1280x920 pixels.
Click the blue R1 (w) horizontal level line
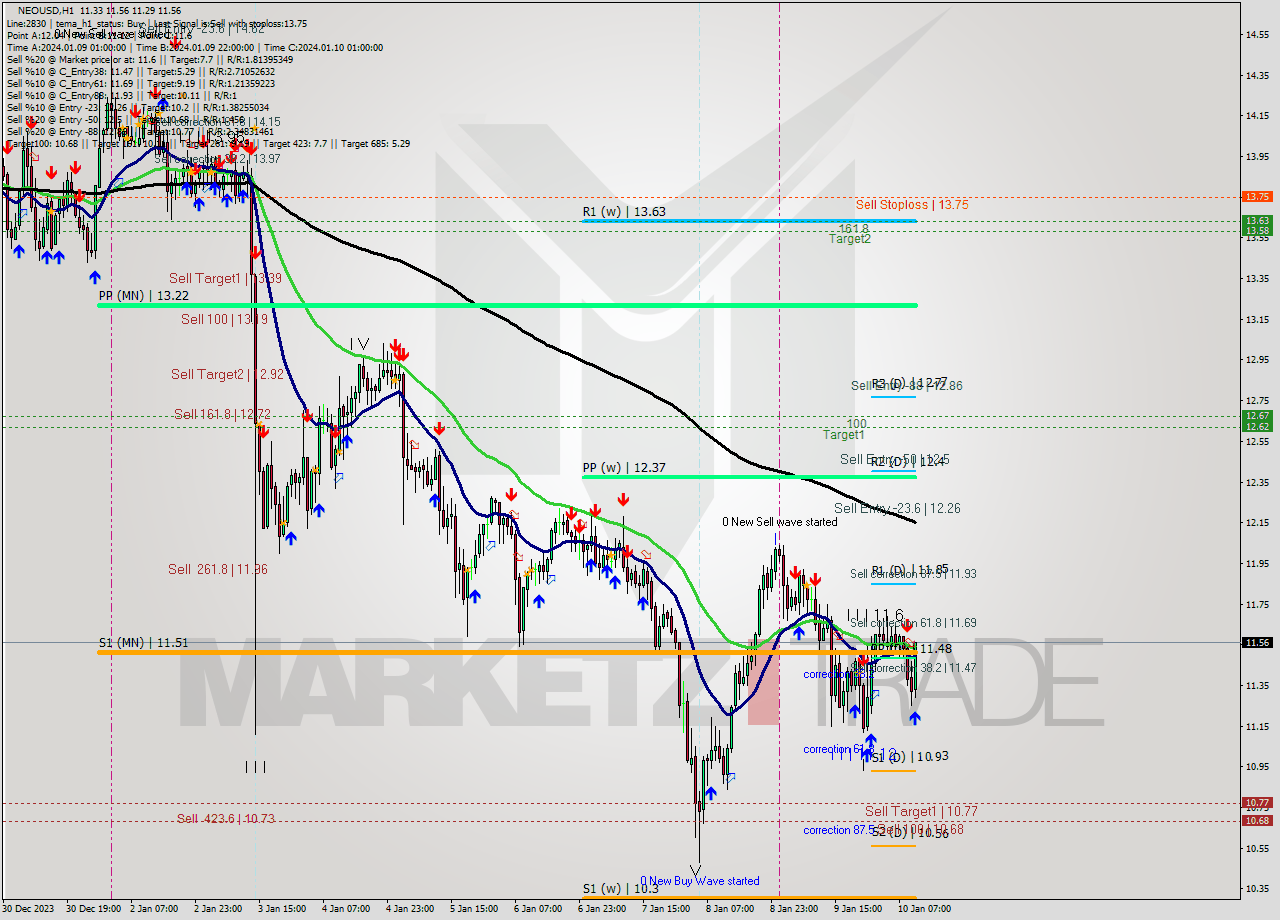[x=749, y=221]
